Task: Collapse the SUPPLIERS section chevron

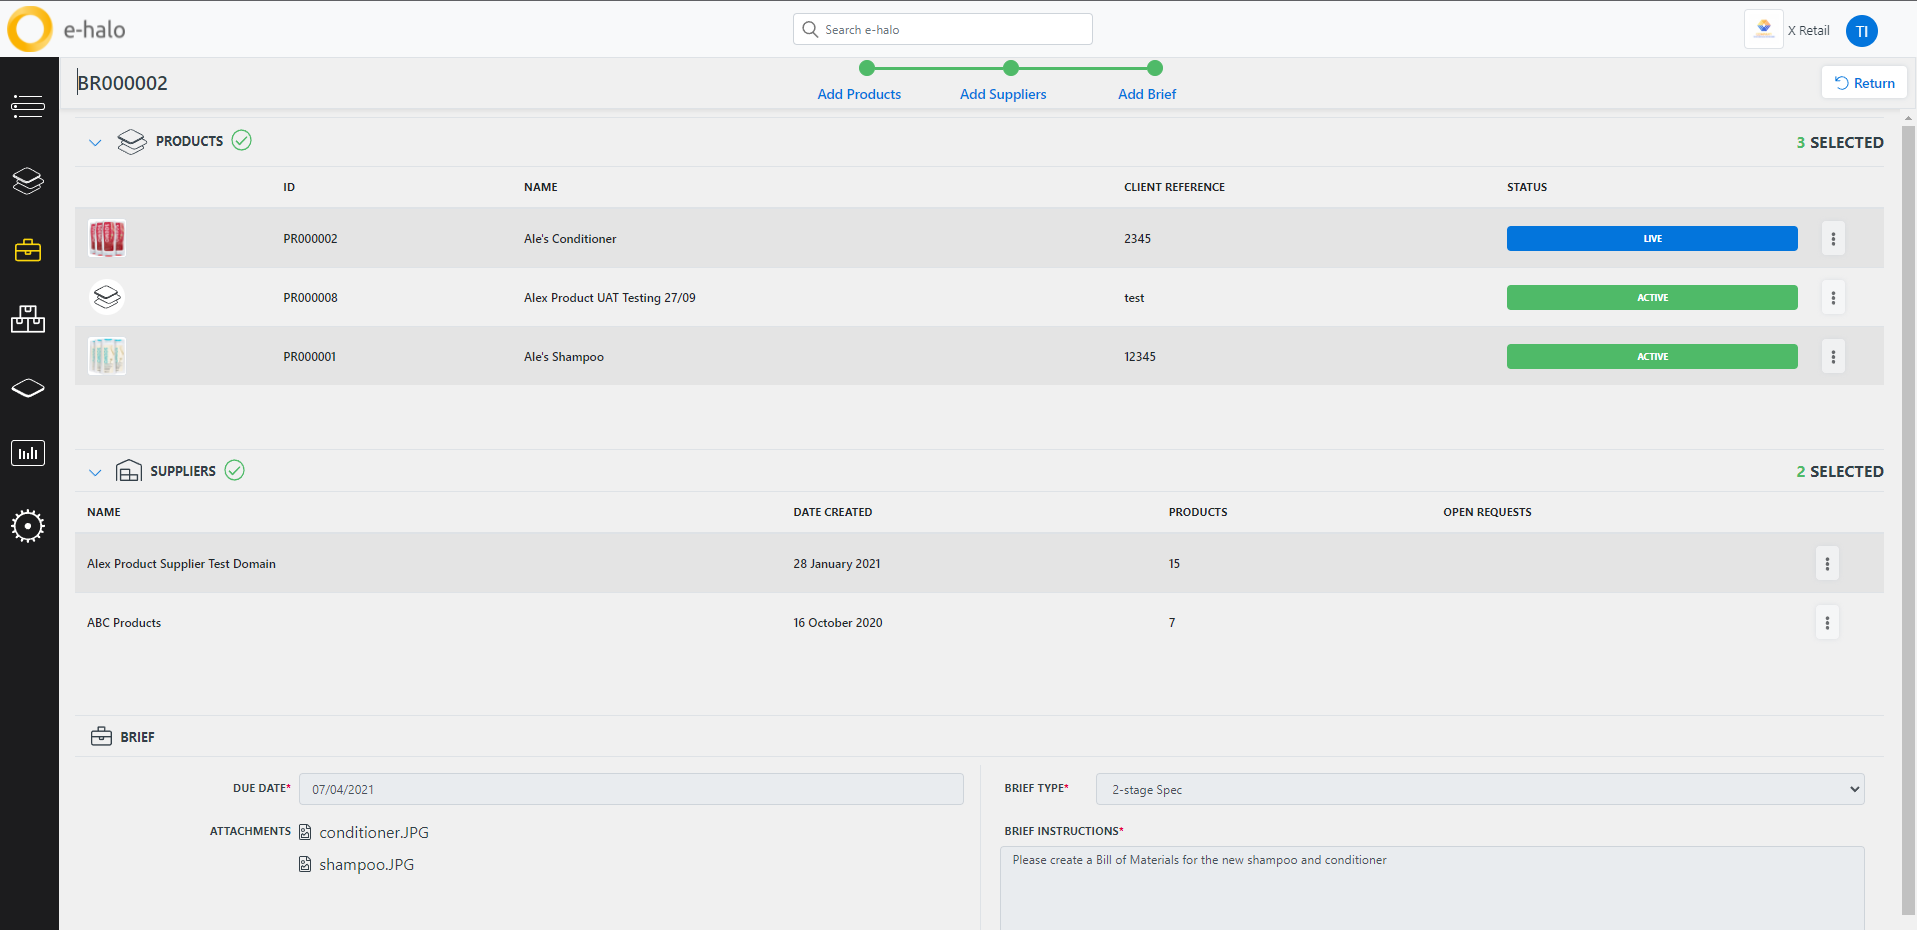Action: pyautogui.click(x=95, y=471)
